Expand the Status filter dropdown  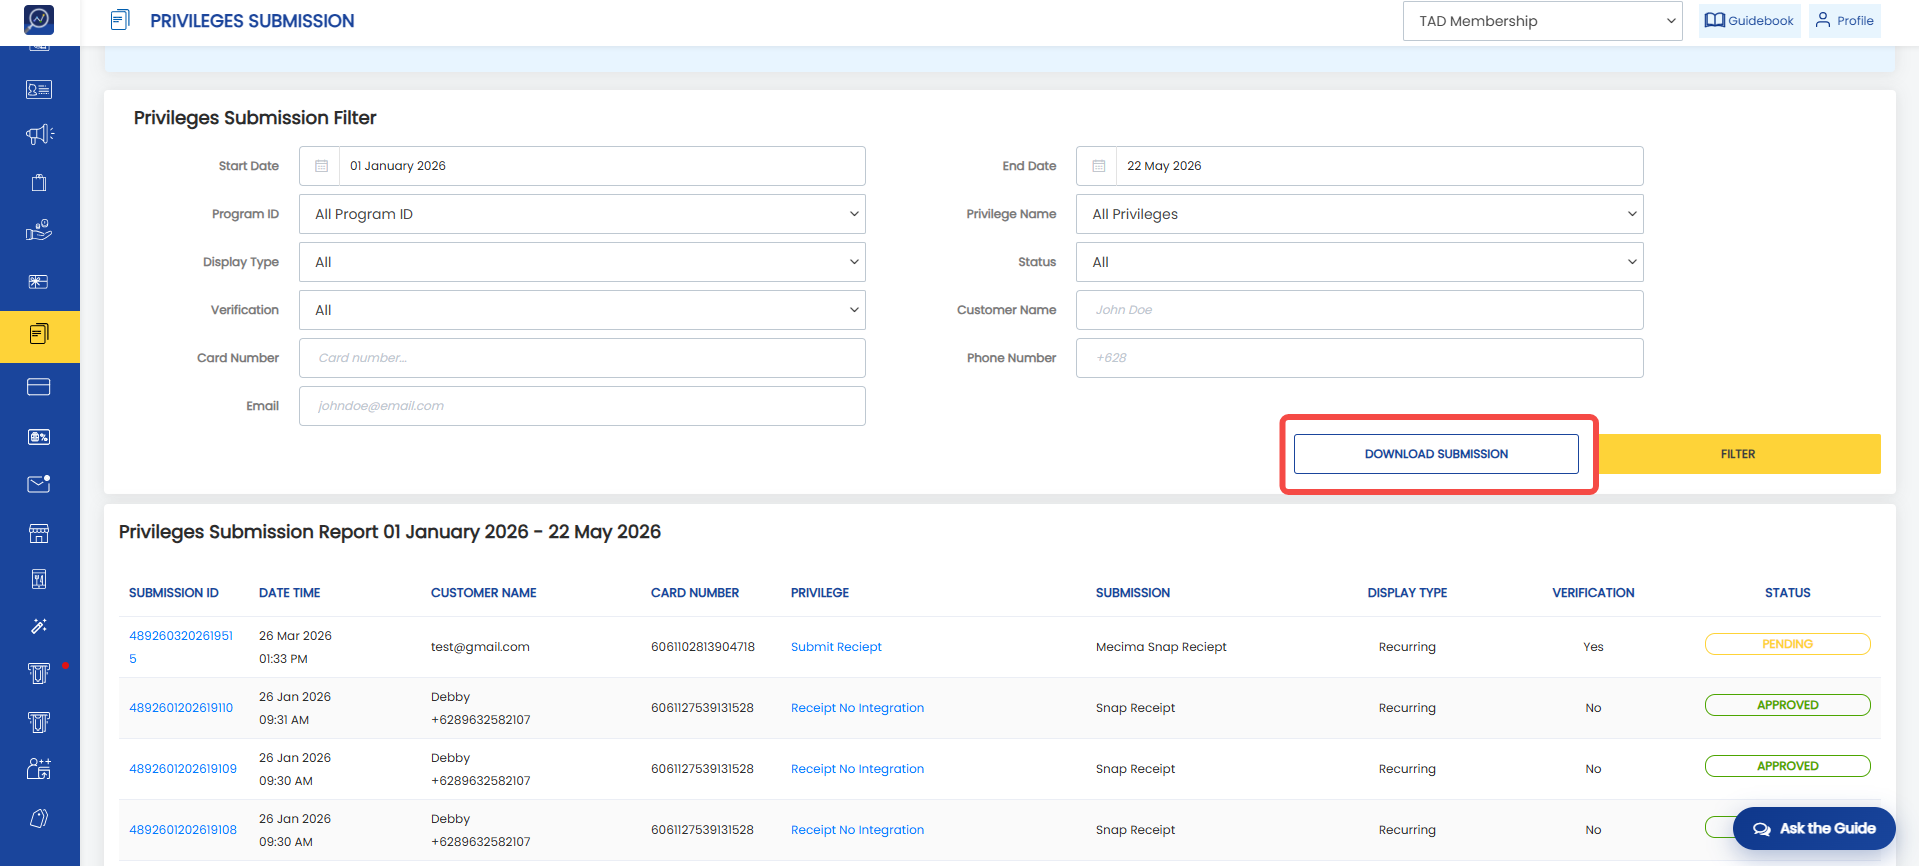(1360, 262)
